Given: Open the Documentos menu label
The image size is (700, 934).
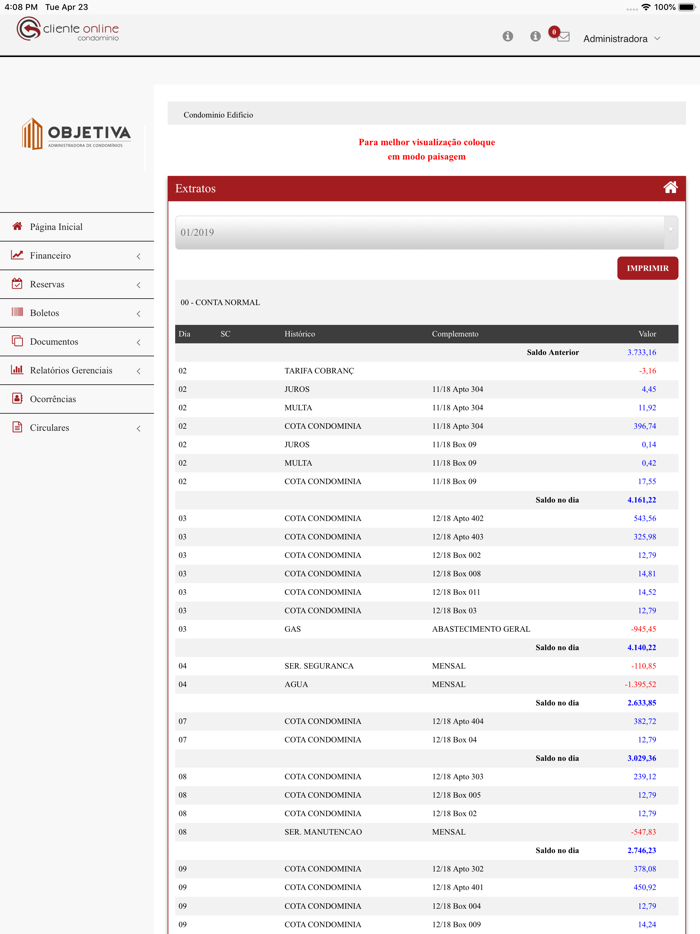Looking at the screenshot, I should click(x=54, y=341).
